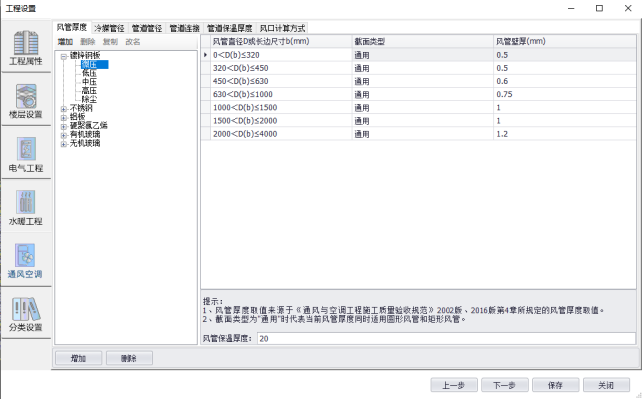Image resolution: width=642 pixels, height=399 pixels.
Task: Proceed with the 下一步 button
Action: tap(504, 385)
